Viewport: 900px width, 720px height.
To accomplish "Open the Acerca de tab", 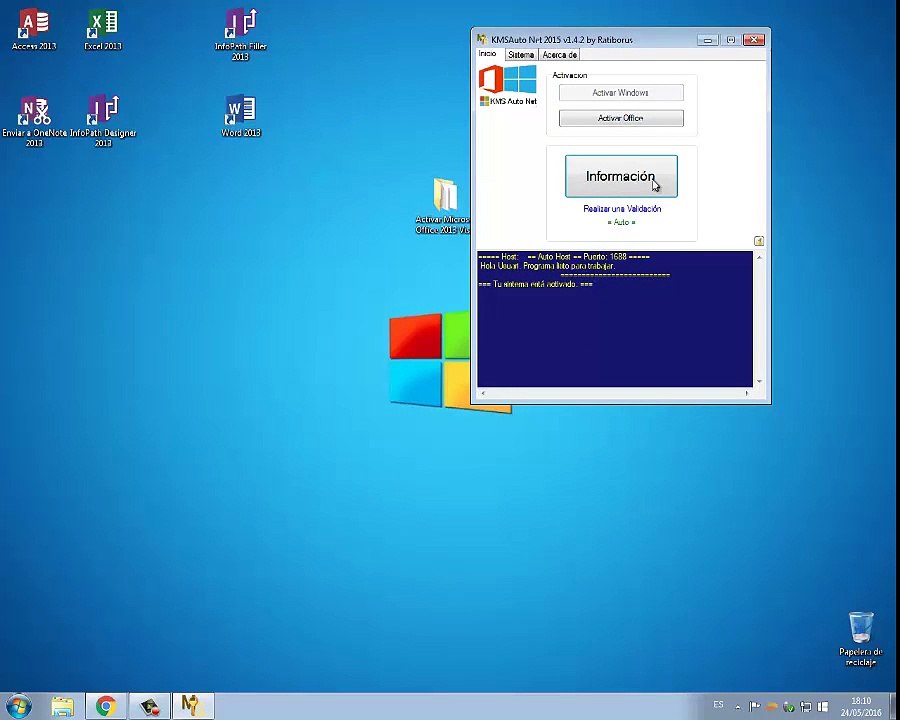I will [560, 55].
